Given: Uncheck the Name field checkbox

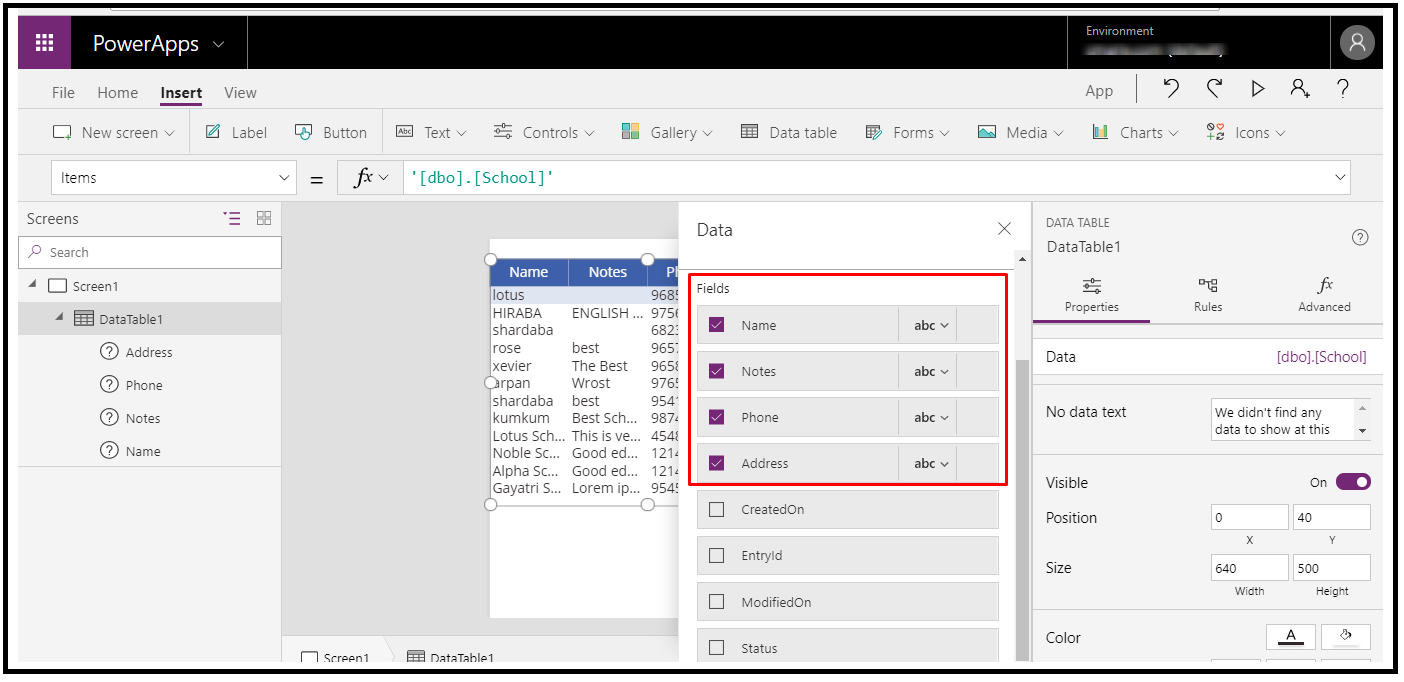Looking at the screenshot, I should tap(716, 325).
